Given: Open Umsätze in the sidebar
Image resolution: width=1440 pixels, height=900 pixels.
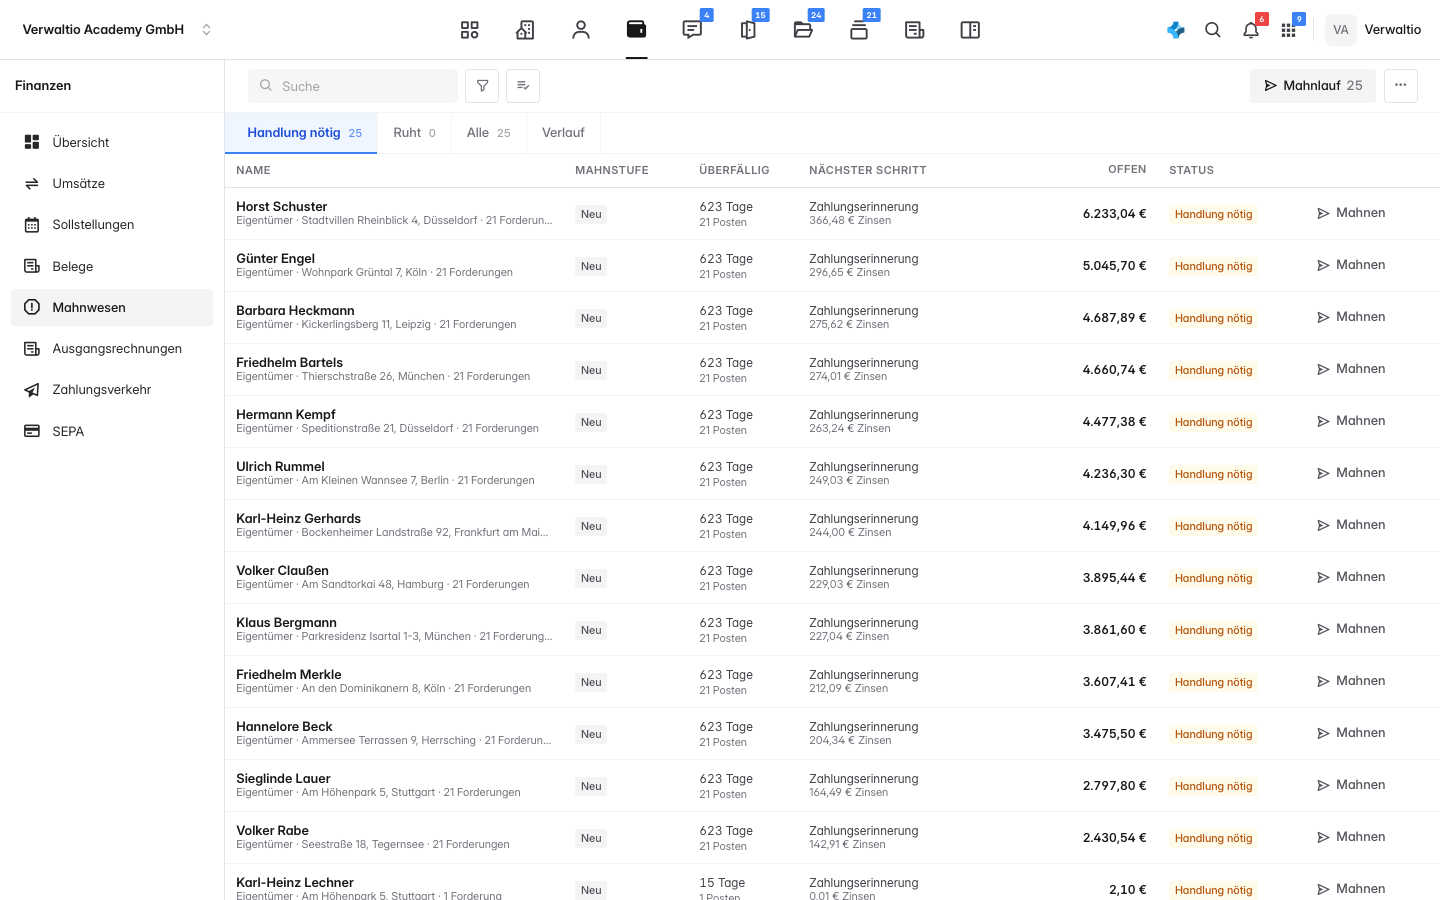Looking at the screenshot, I should click(112, 184).
